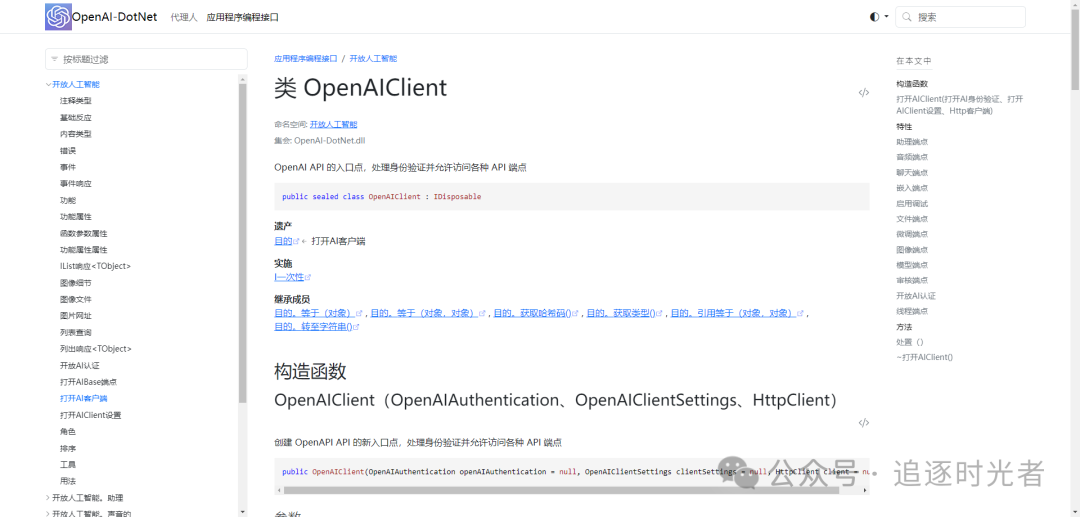Screen dimensions: 1080x517
Task: Select 工具 in the sidebar tree
Action: click(68, 465)
